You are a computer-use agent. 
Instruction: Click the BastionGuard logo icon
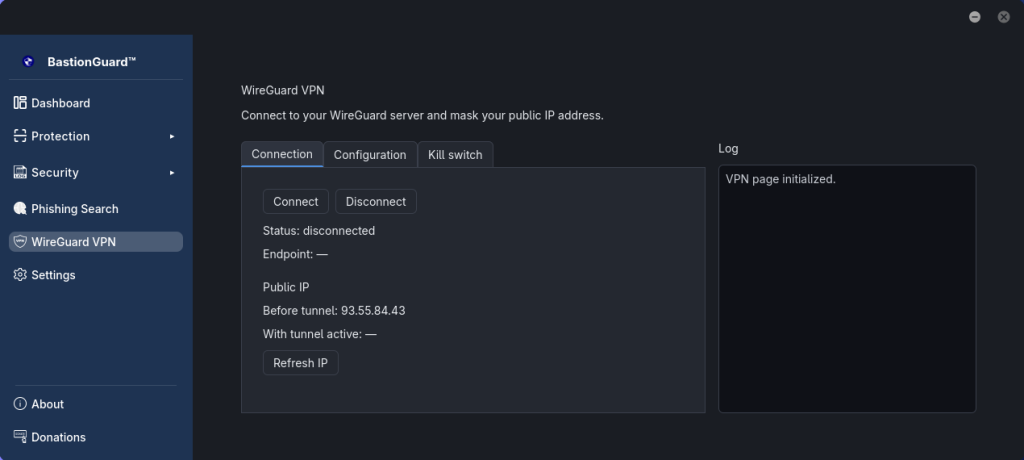coord(27,62)
